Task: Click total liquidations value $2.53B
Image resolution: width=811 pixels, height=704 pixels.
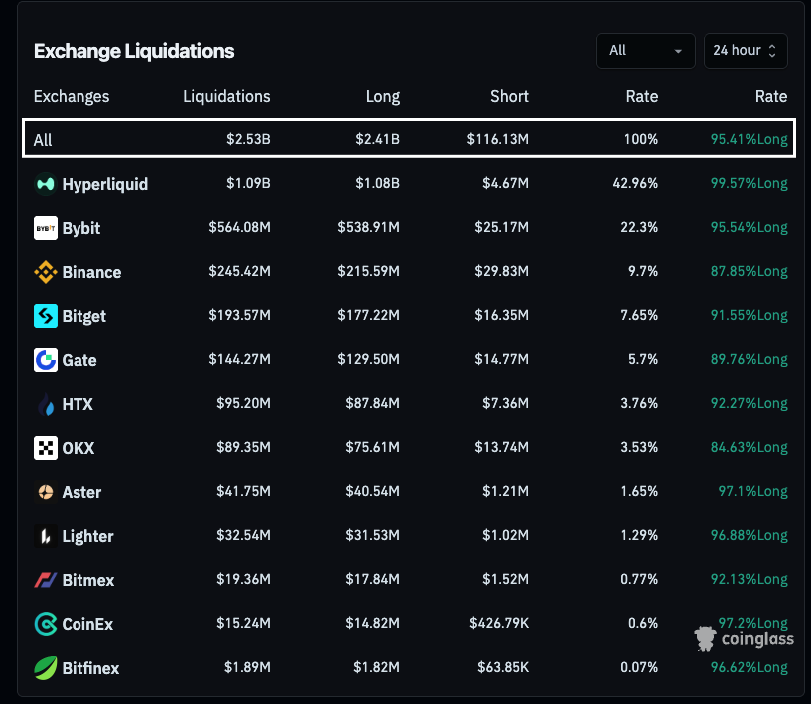Action: [x=248, y=139]
